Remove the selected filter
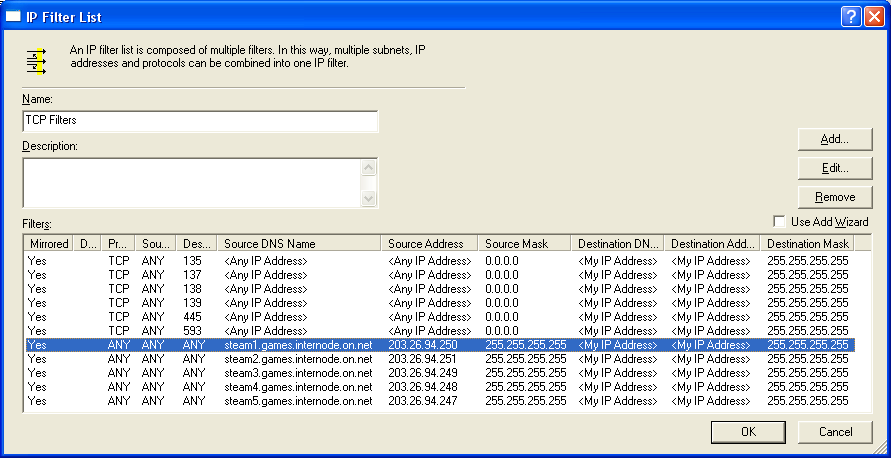Image resolution: width=891 pixels, height=458 pixels. pos(835,197)
